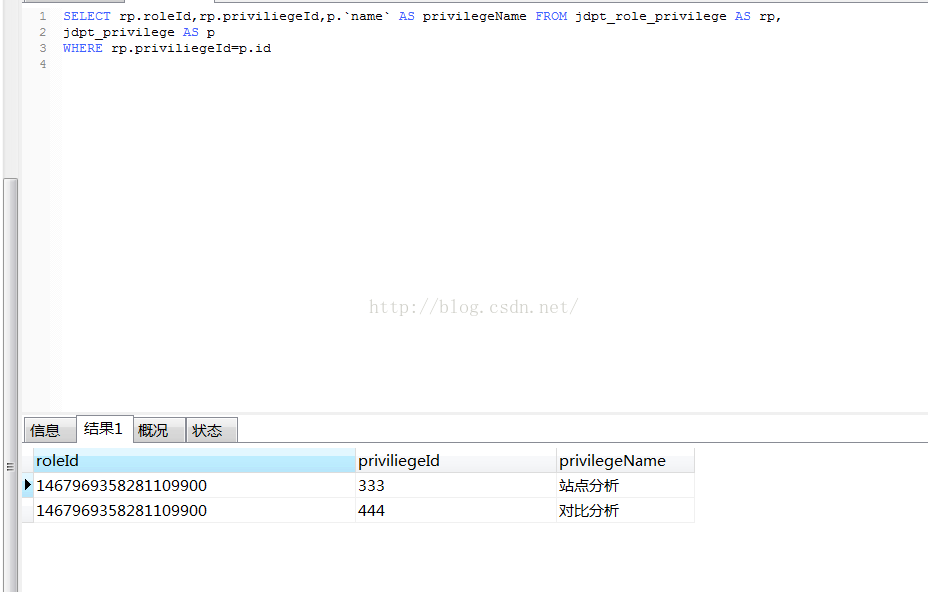Click the FROM keyword in query

551,17
